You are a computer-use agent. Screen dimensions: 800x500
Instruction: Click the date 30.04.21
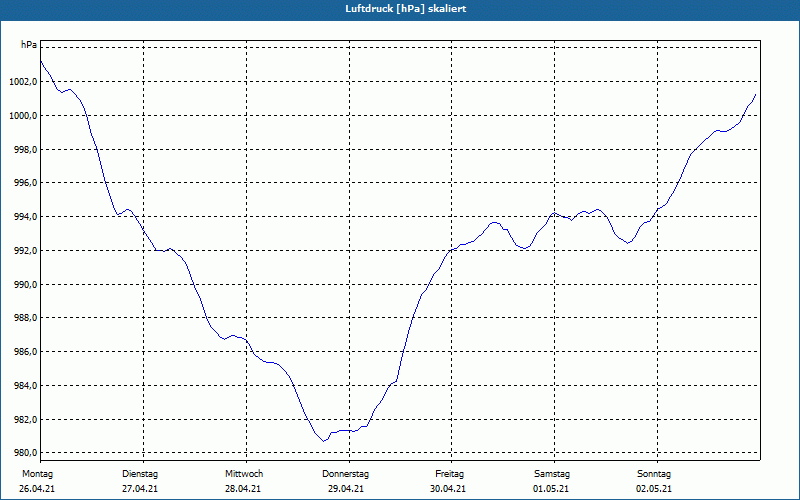click(448, 489)
